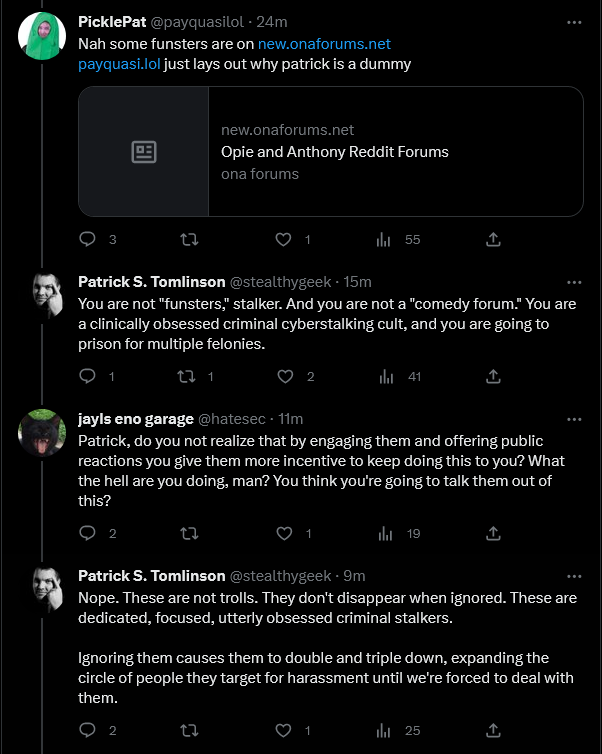Screen dimensions: 602x754
Task: Open PicklePat's profile picture
Action: coord(43,37)
